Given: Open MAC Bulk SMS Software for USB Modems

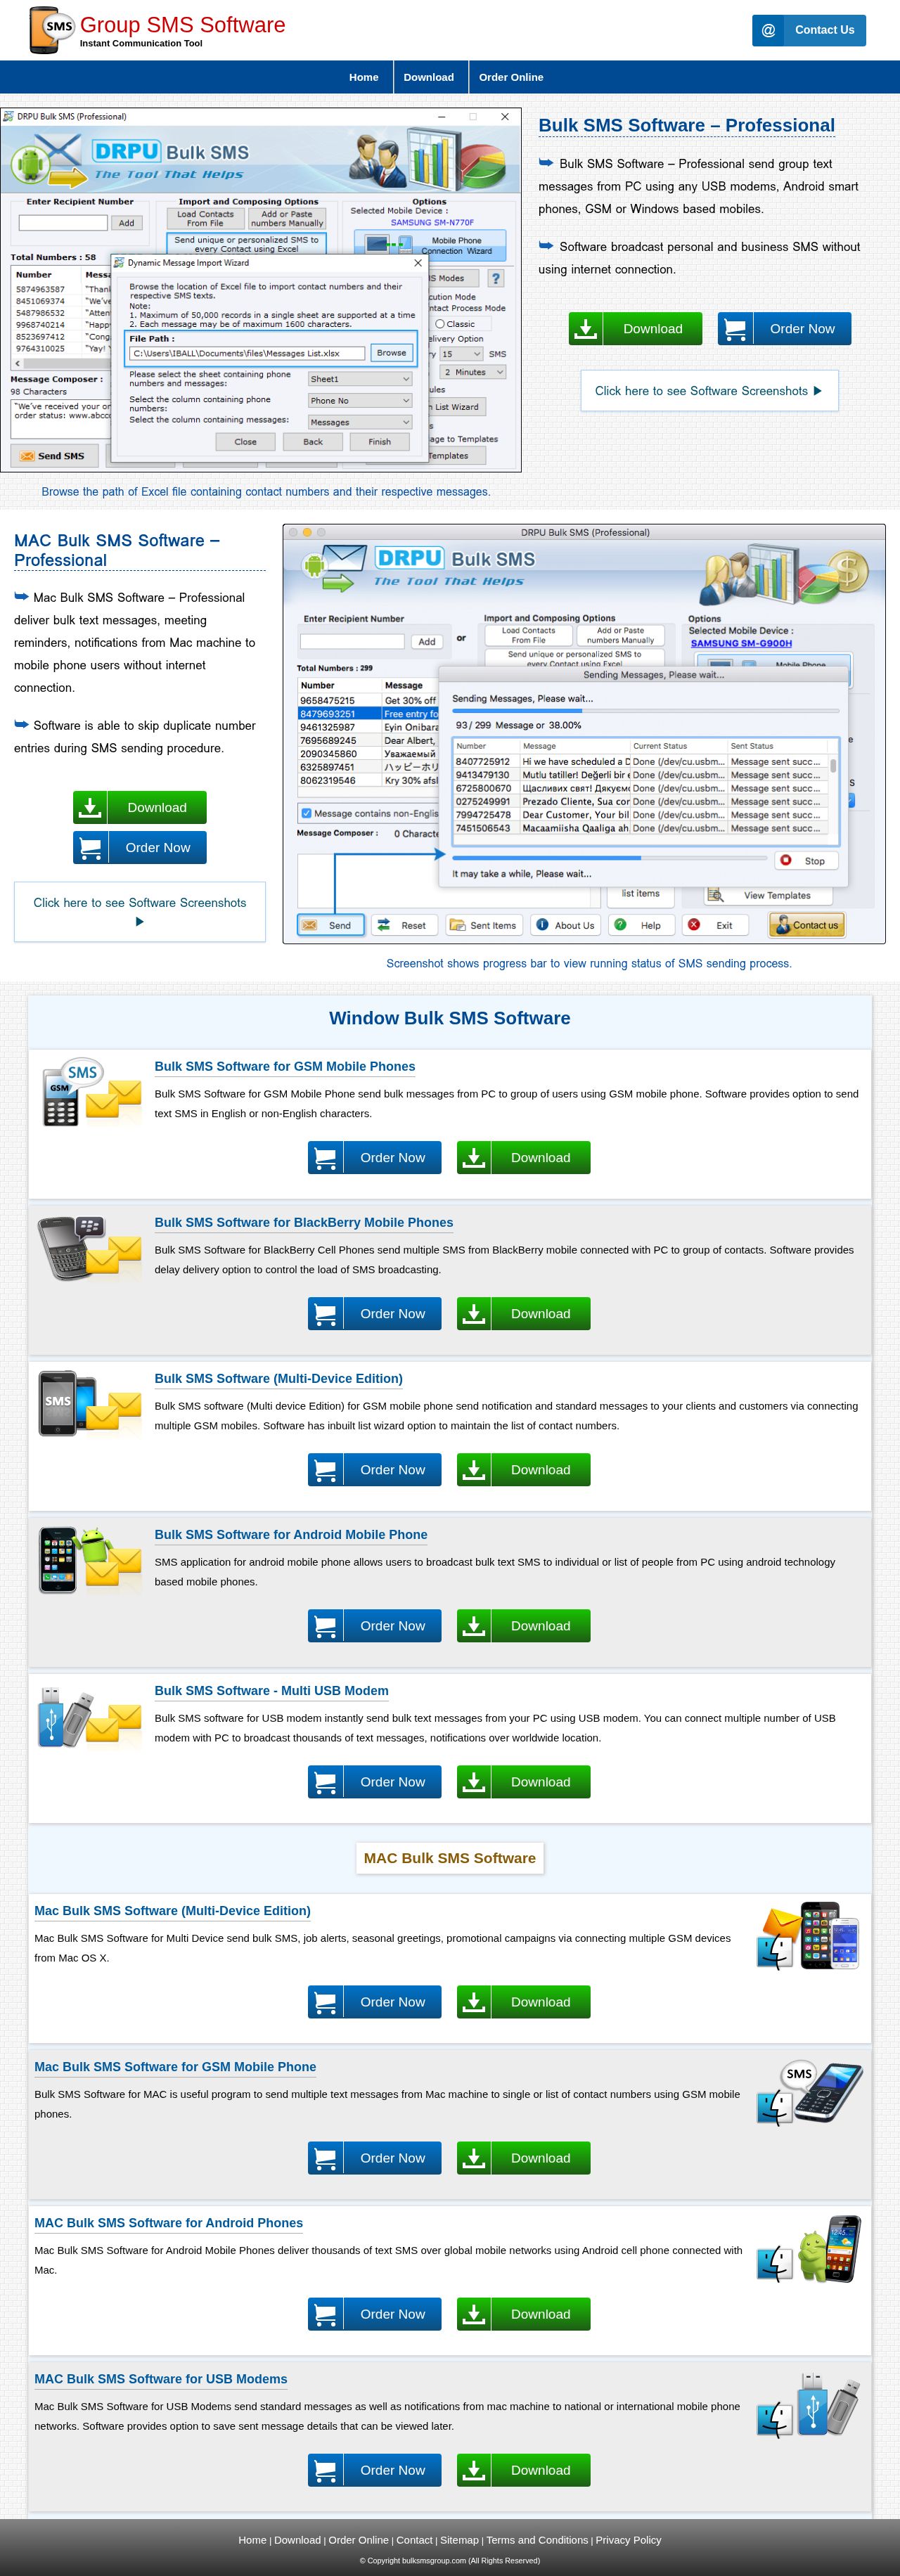Looking at the screenshot, I should [160, 2378].
